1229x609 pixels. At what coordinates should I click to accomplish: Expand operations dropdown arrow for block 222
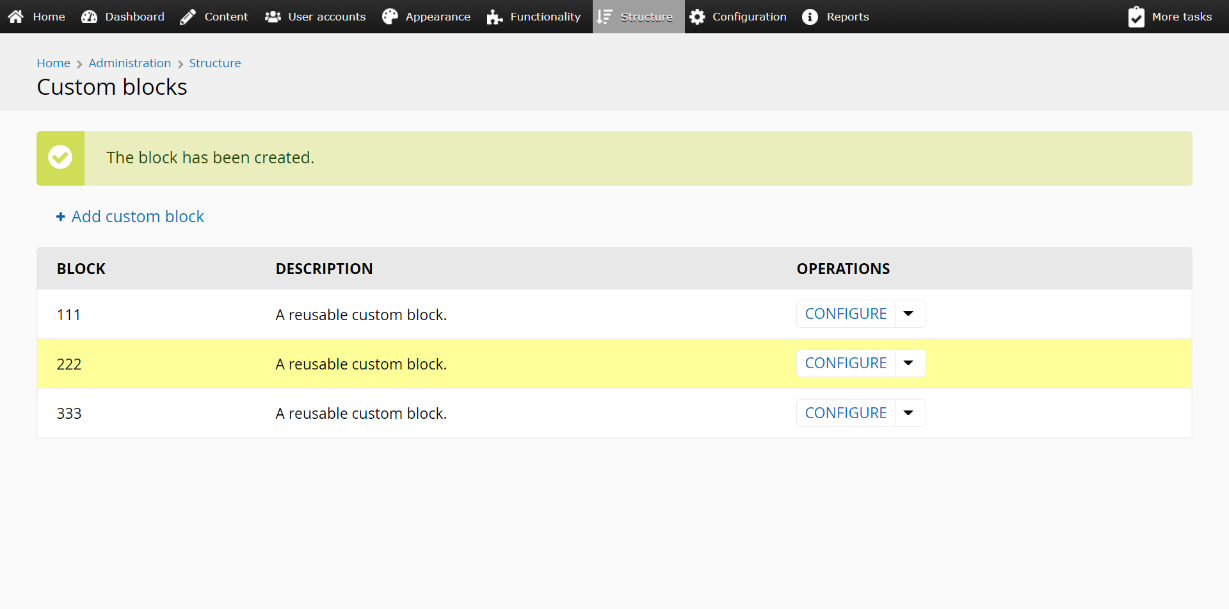(909, 363)
